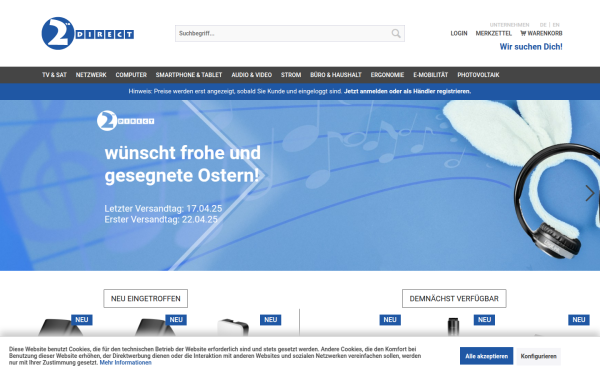This screenshot has height=375, width=600.
Task: Open the TV & SAT menu
Action: (x=54, y=75)
